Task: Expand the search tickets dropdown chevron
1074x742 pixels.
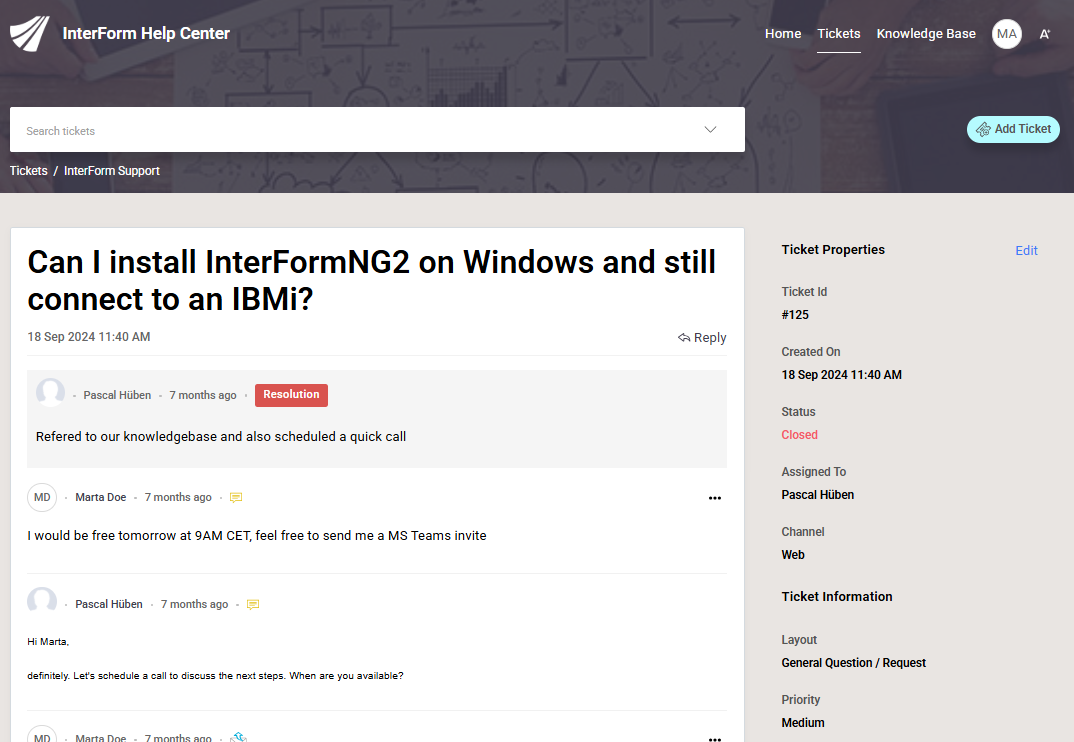Action: tap(710, 129)
